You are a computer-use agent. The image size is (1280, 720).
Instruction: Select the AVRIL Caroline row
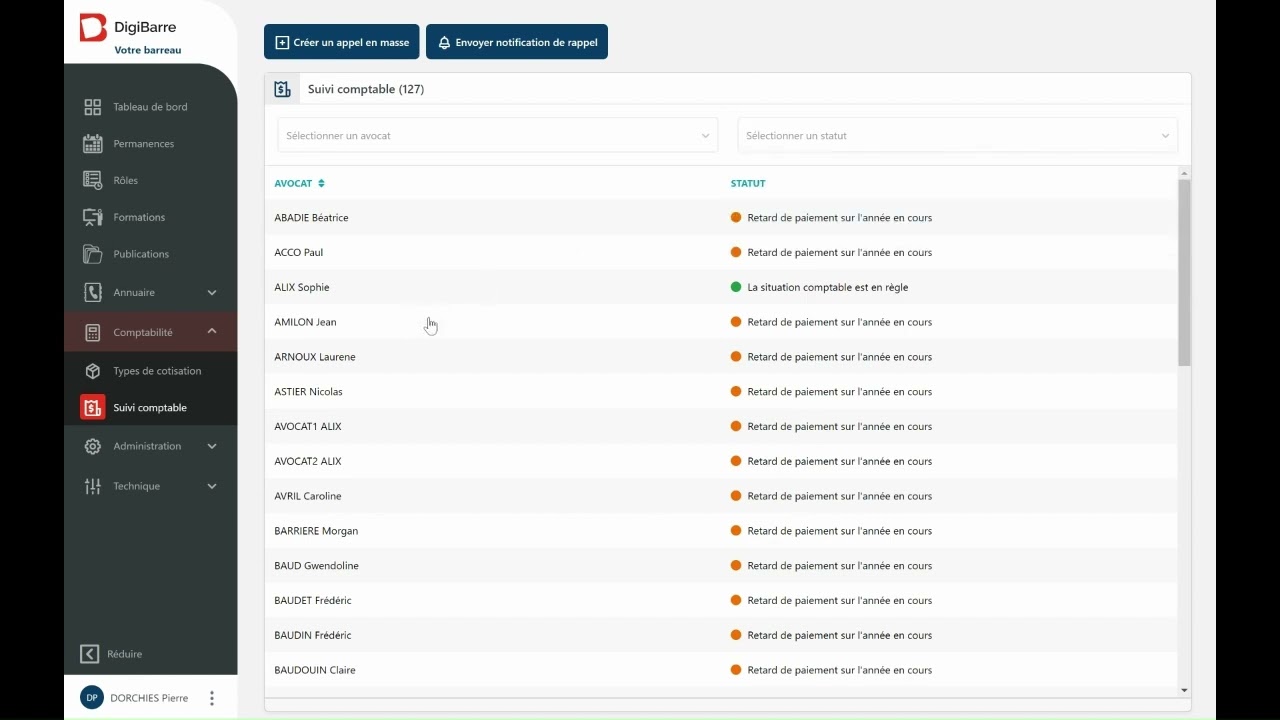(x=721, y=497)
